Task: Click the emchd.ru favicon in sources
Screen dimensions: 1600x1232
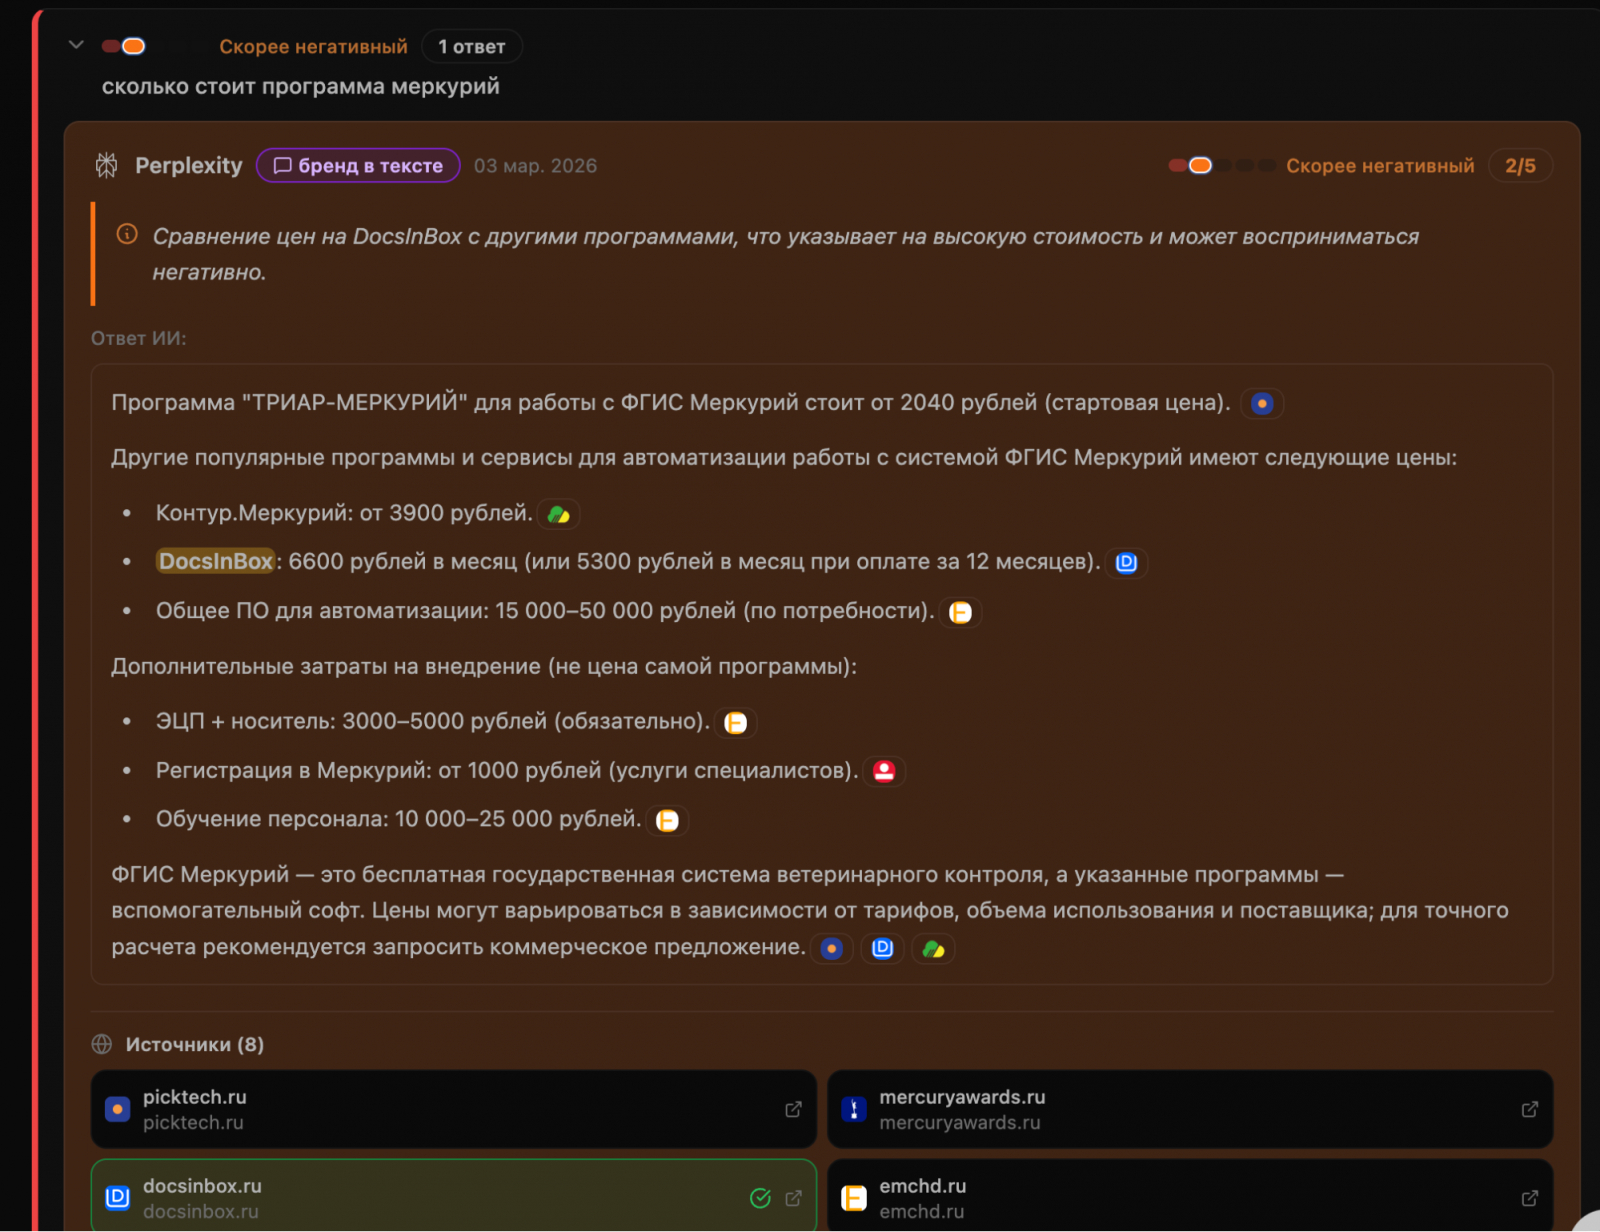Action: 854,1198
